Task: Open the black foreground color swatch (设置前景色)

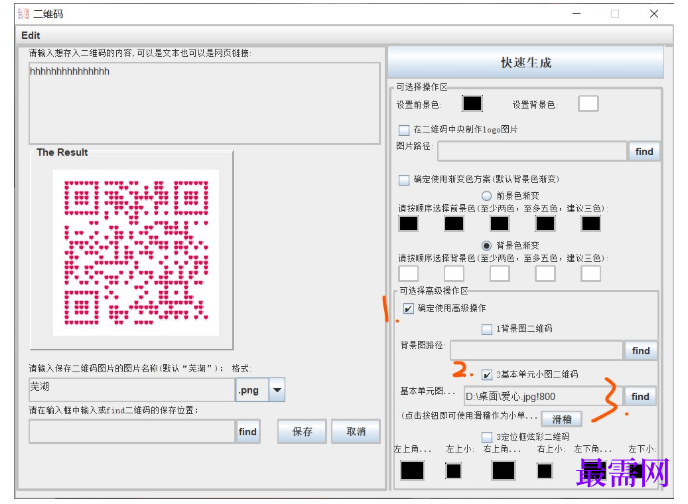Action: point(473,104)
